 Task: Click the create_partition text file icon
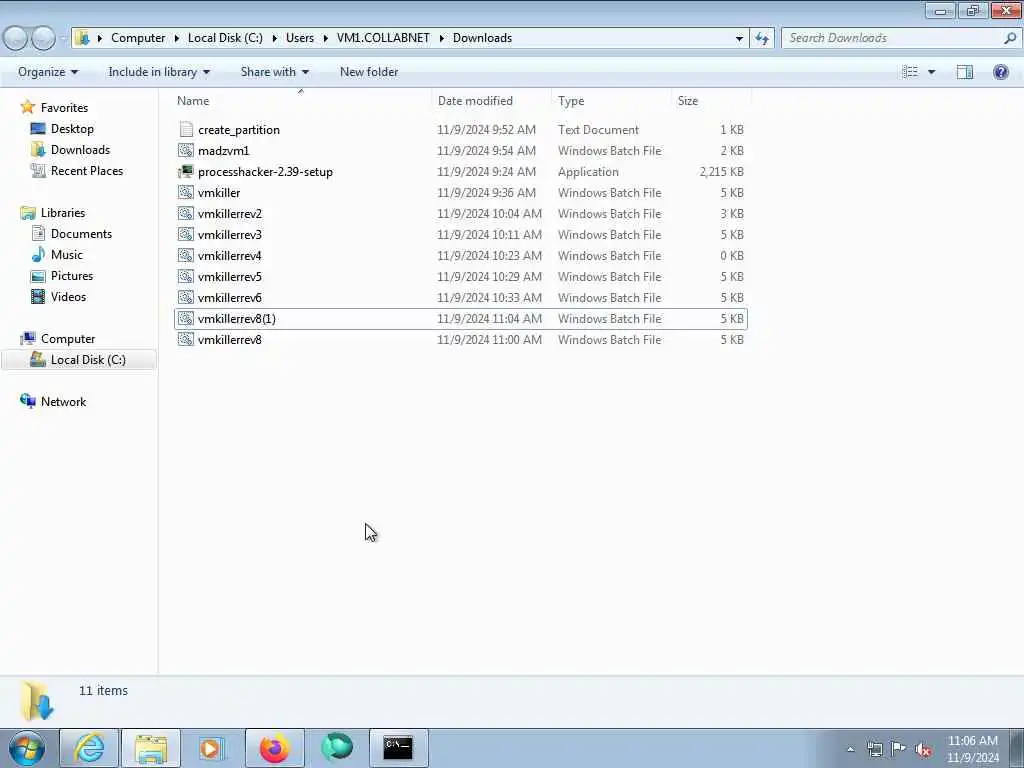point(186,129)
